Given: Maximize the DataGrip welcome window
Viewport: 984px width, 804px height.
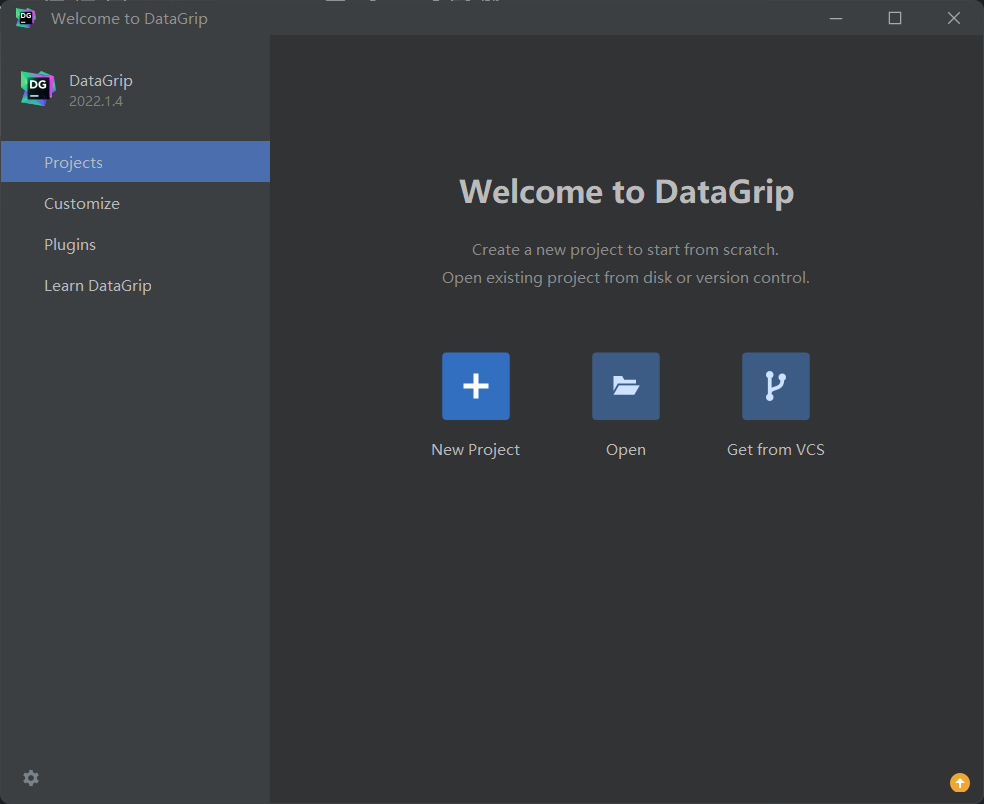Looking at the screenshot, I should [x=895, y=18].
